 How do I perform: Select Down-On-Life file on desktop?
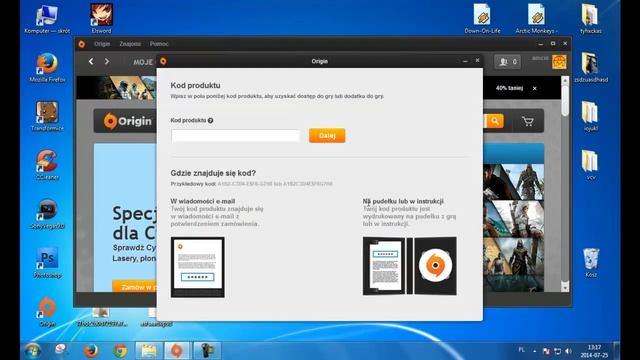(482, 19)
